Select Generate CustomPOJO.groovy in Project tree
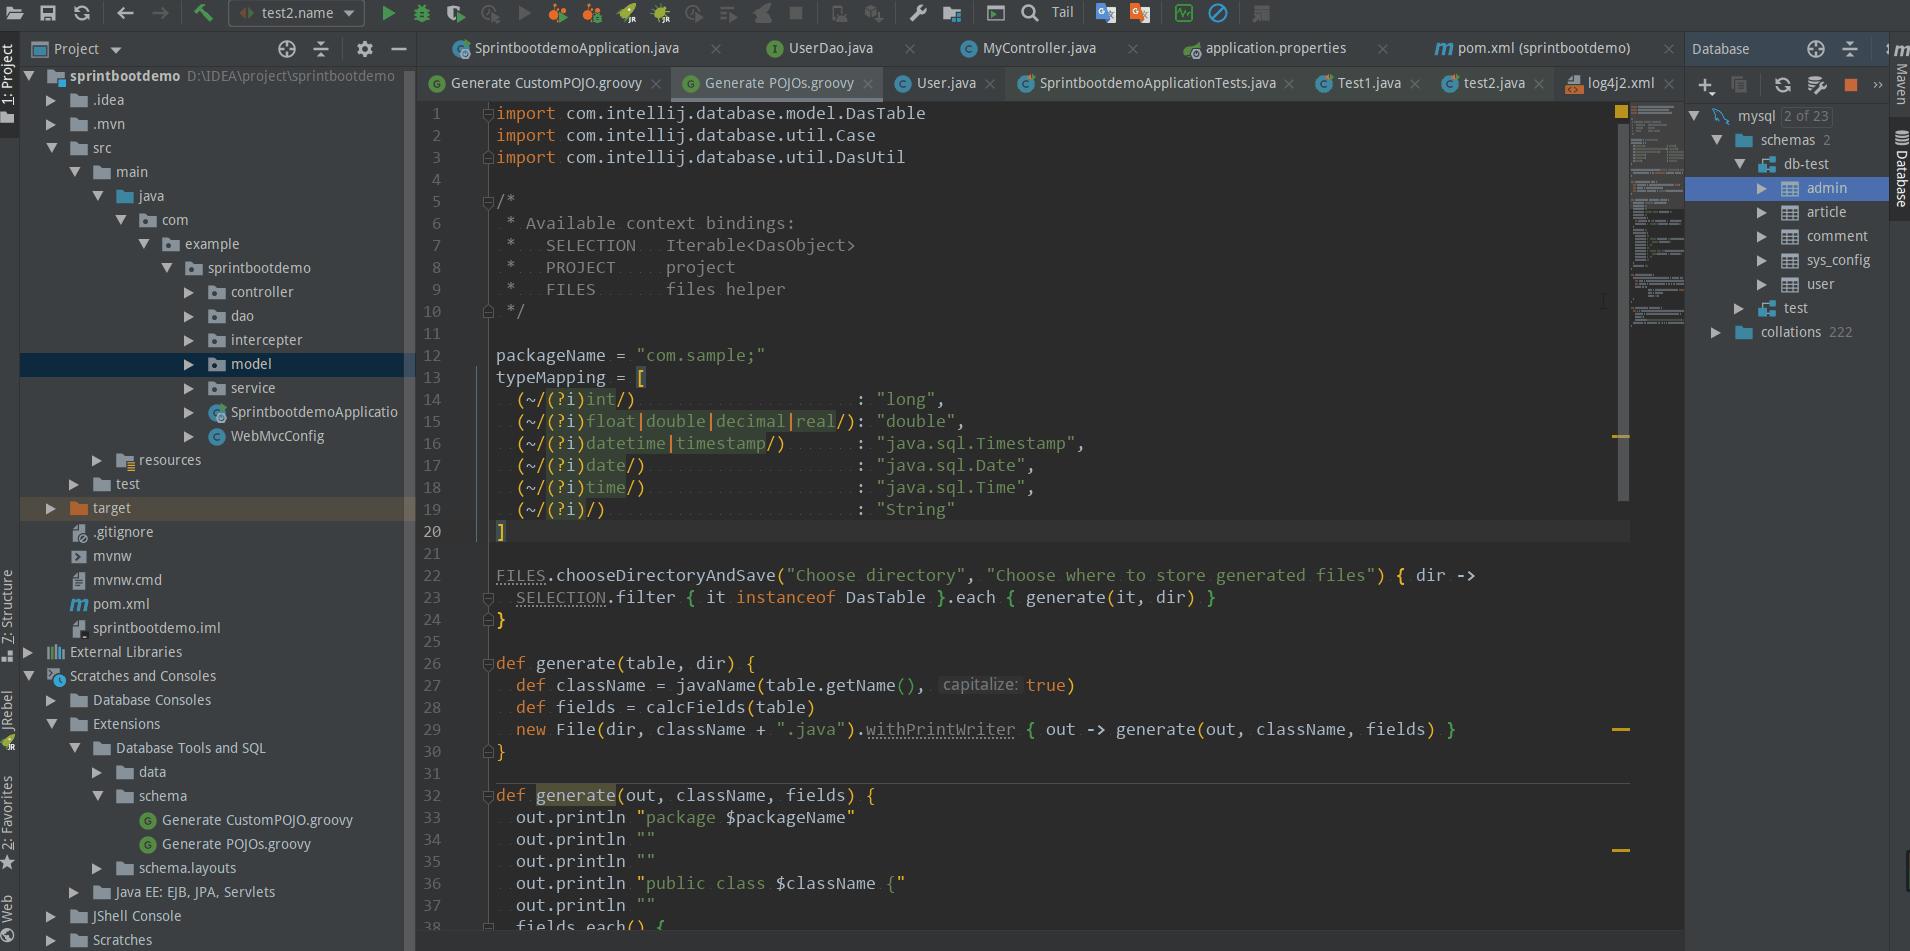The height and width of the screenshot is (951, 1910). point(257,820)
